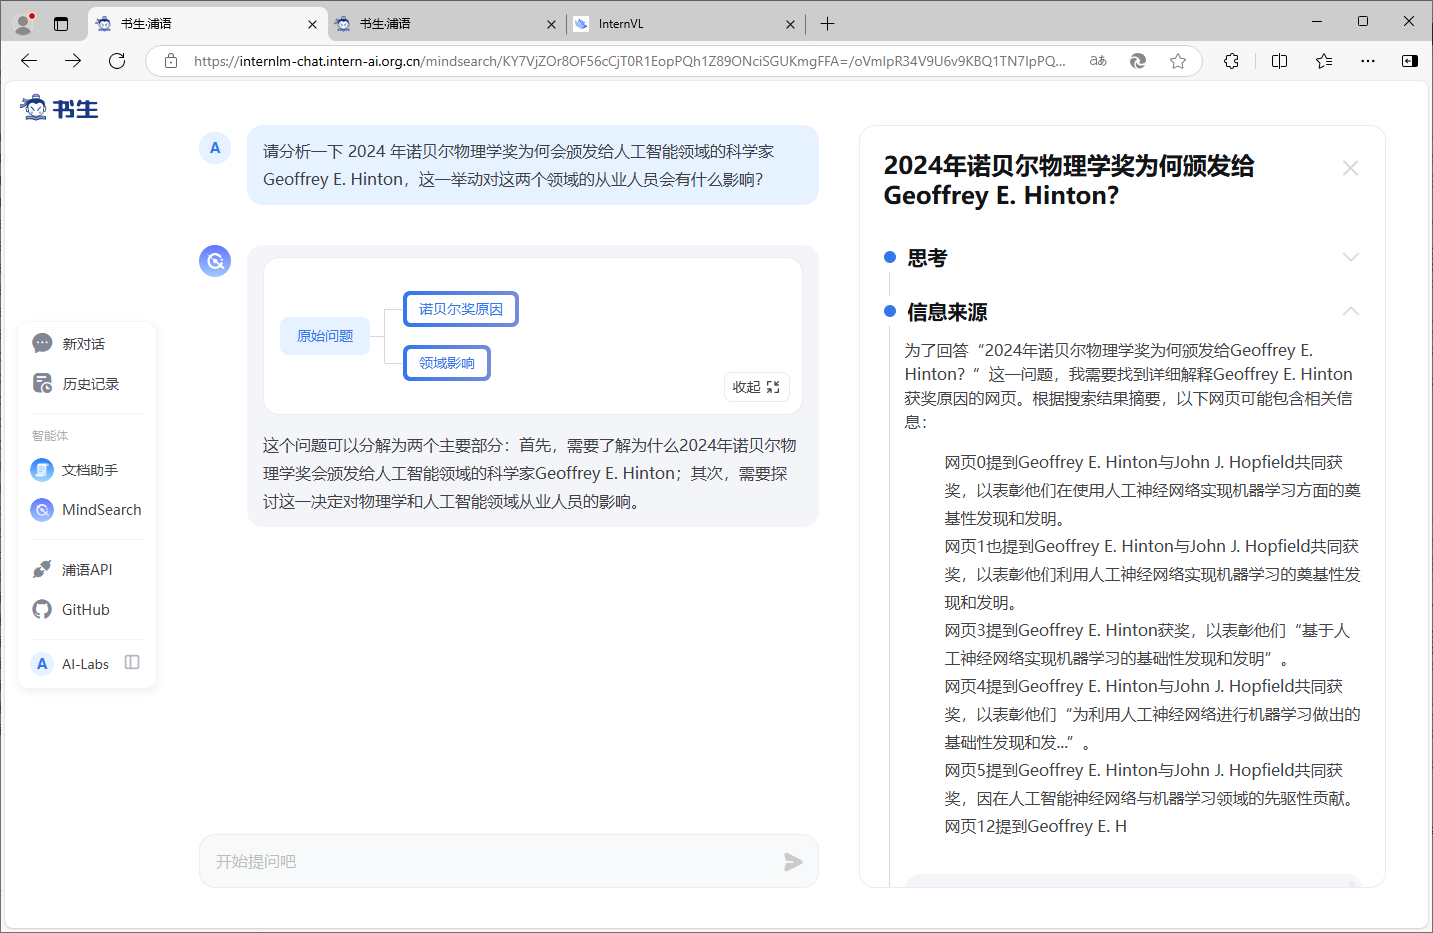The width and height of the screenshot is (1433, 933).
Task: Click the 思考 section heading
Action: pos(927,258)
